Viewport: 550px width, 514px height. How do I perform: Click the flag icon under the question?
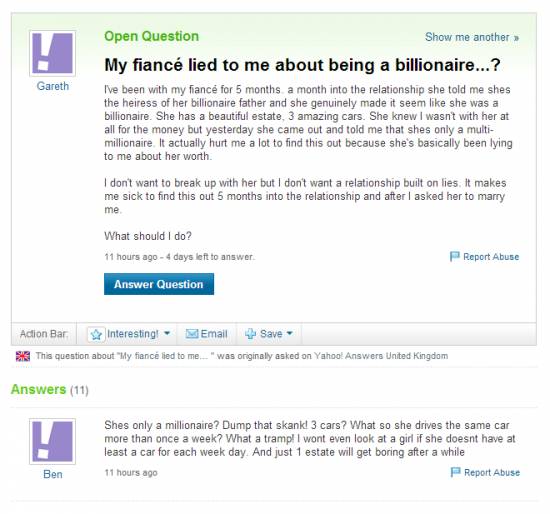455,256
